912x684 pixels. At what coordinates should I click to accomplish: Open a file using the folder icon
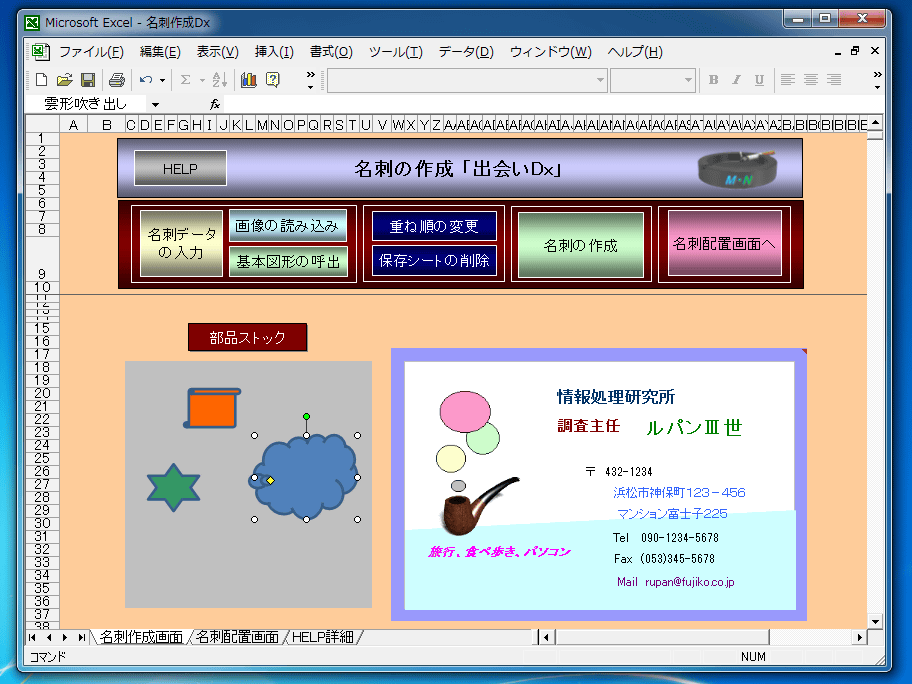point(65,80)
